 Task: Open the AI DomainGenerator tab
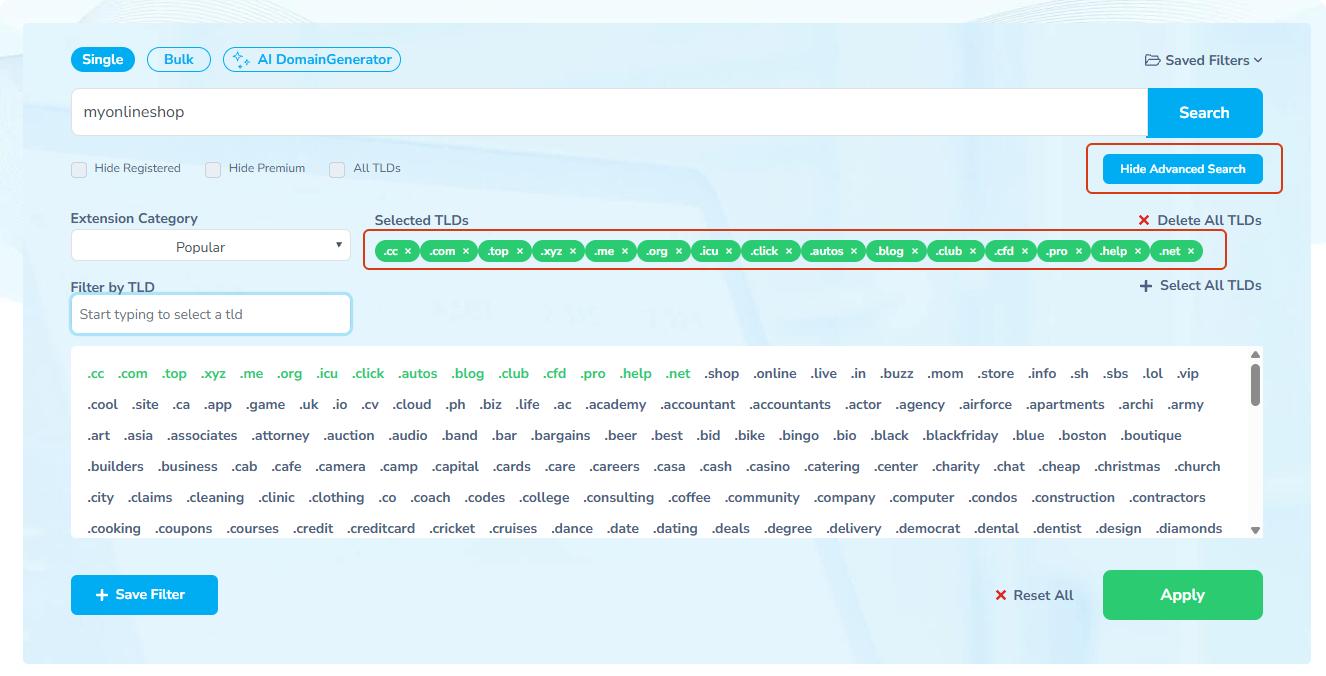(x=312, y=59)
